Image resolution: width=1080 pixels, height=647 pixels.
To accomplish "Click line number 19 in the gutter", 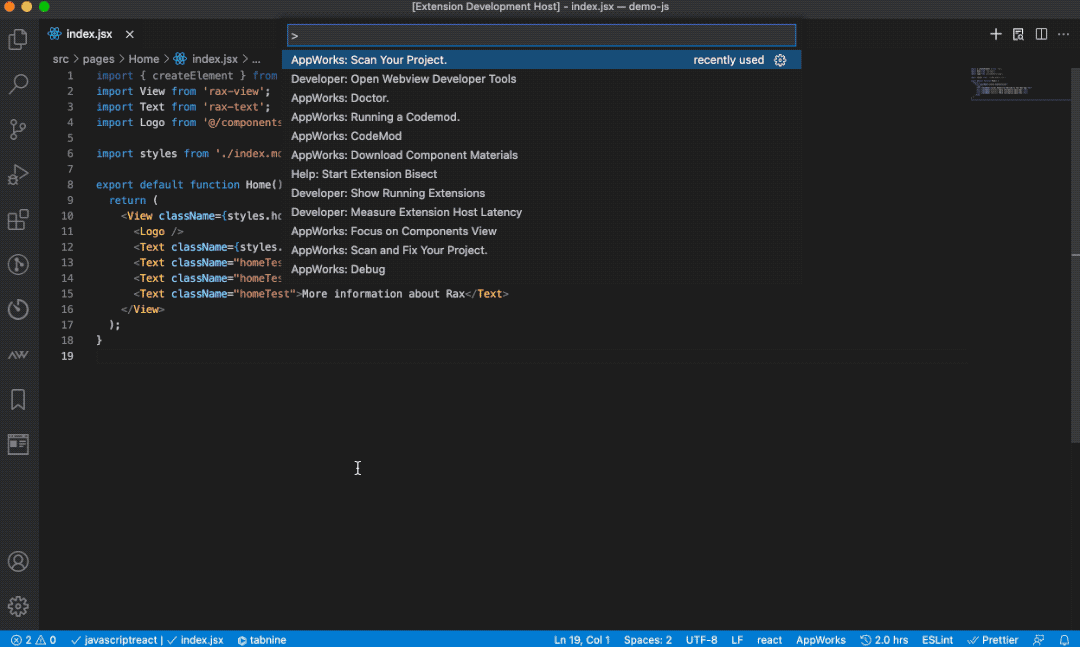I will (67, 356).
